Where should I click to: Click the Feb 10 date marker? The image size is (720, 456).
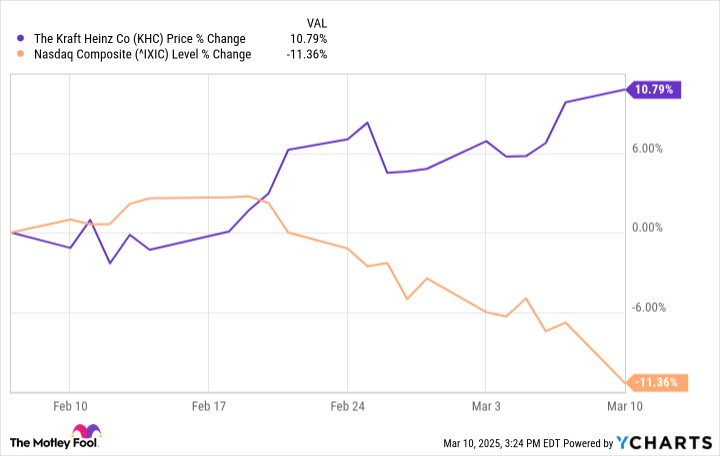pos(69,407)
